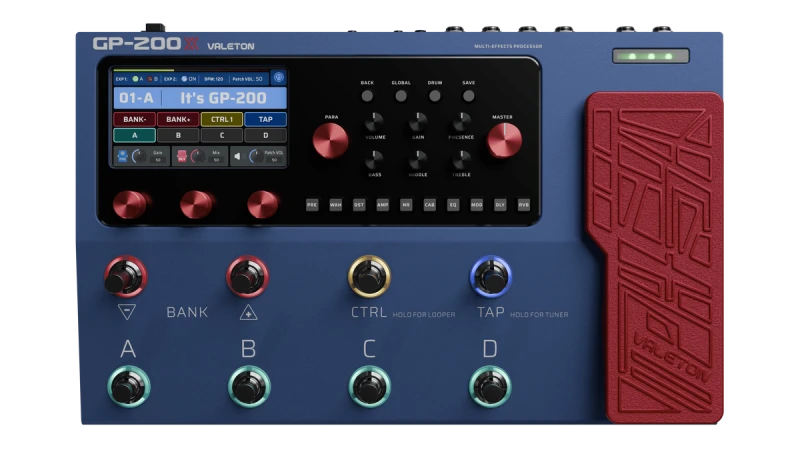Stomp footswitch C
The height and width of the screenshot is (450, 800).
[370, 387]
